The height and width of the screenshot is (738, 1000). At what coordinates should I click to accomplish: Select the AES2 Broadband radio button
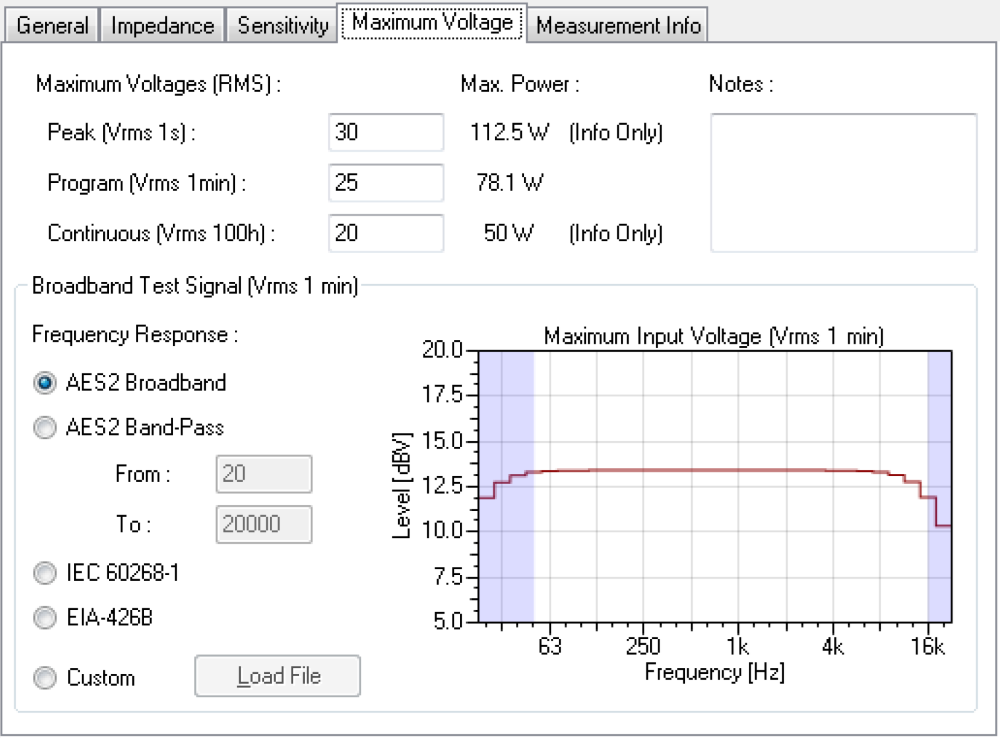[45, 383]
